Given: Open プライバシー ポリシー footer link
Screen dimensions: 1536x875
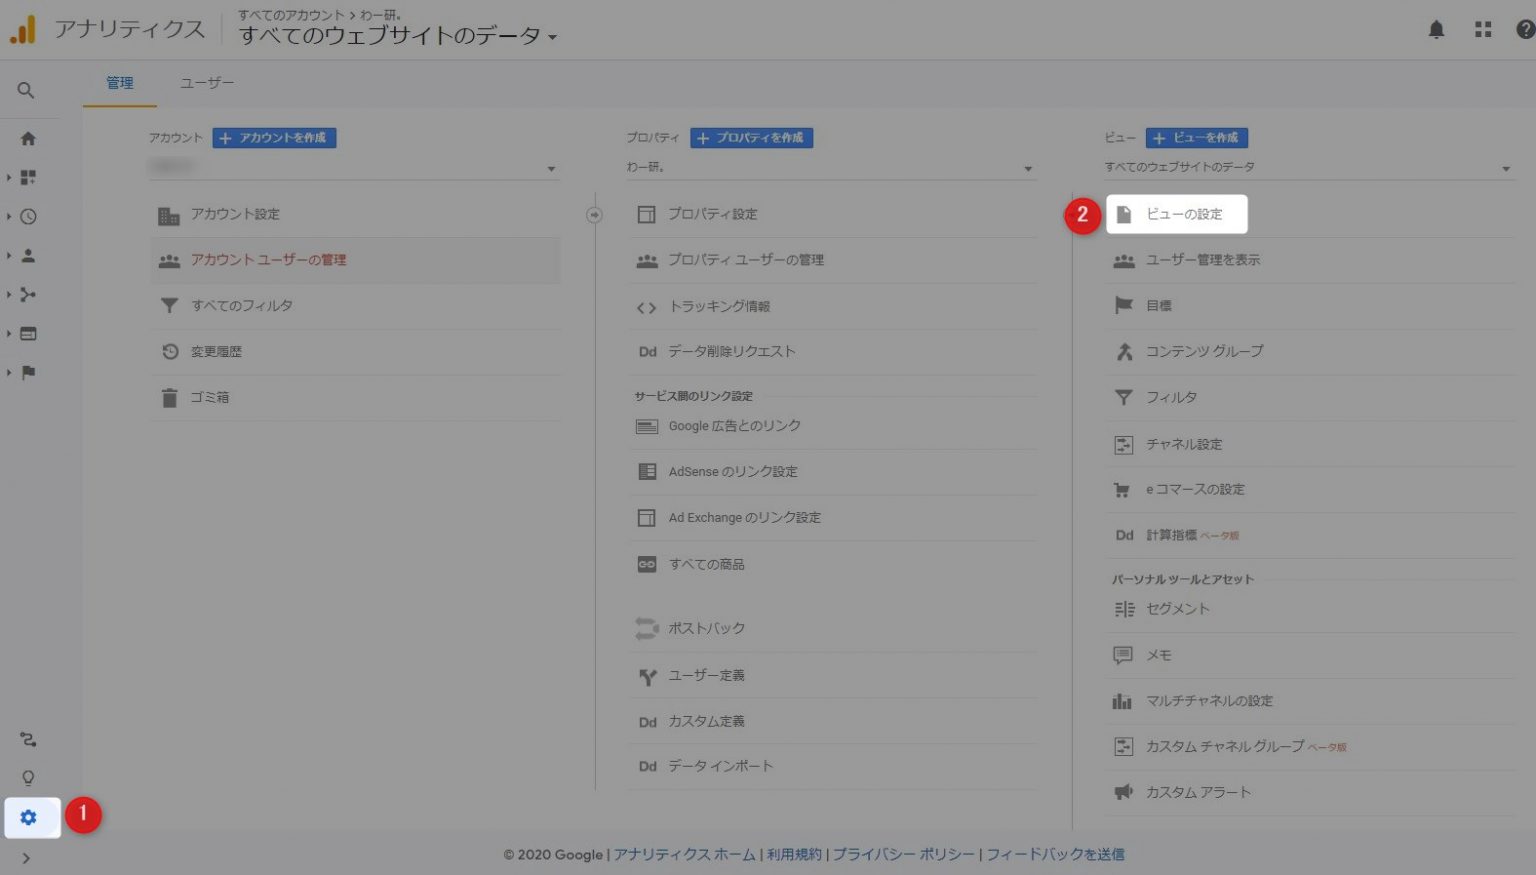Looking at the screenshot, I should [903, 854].
